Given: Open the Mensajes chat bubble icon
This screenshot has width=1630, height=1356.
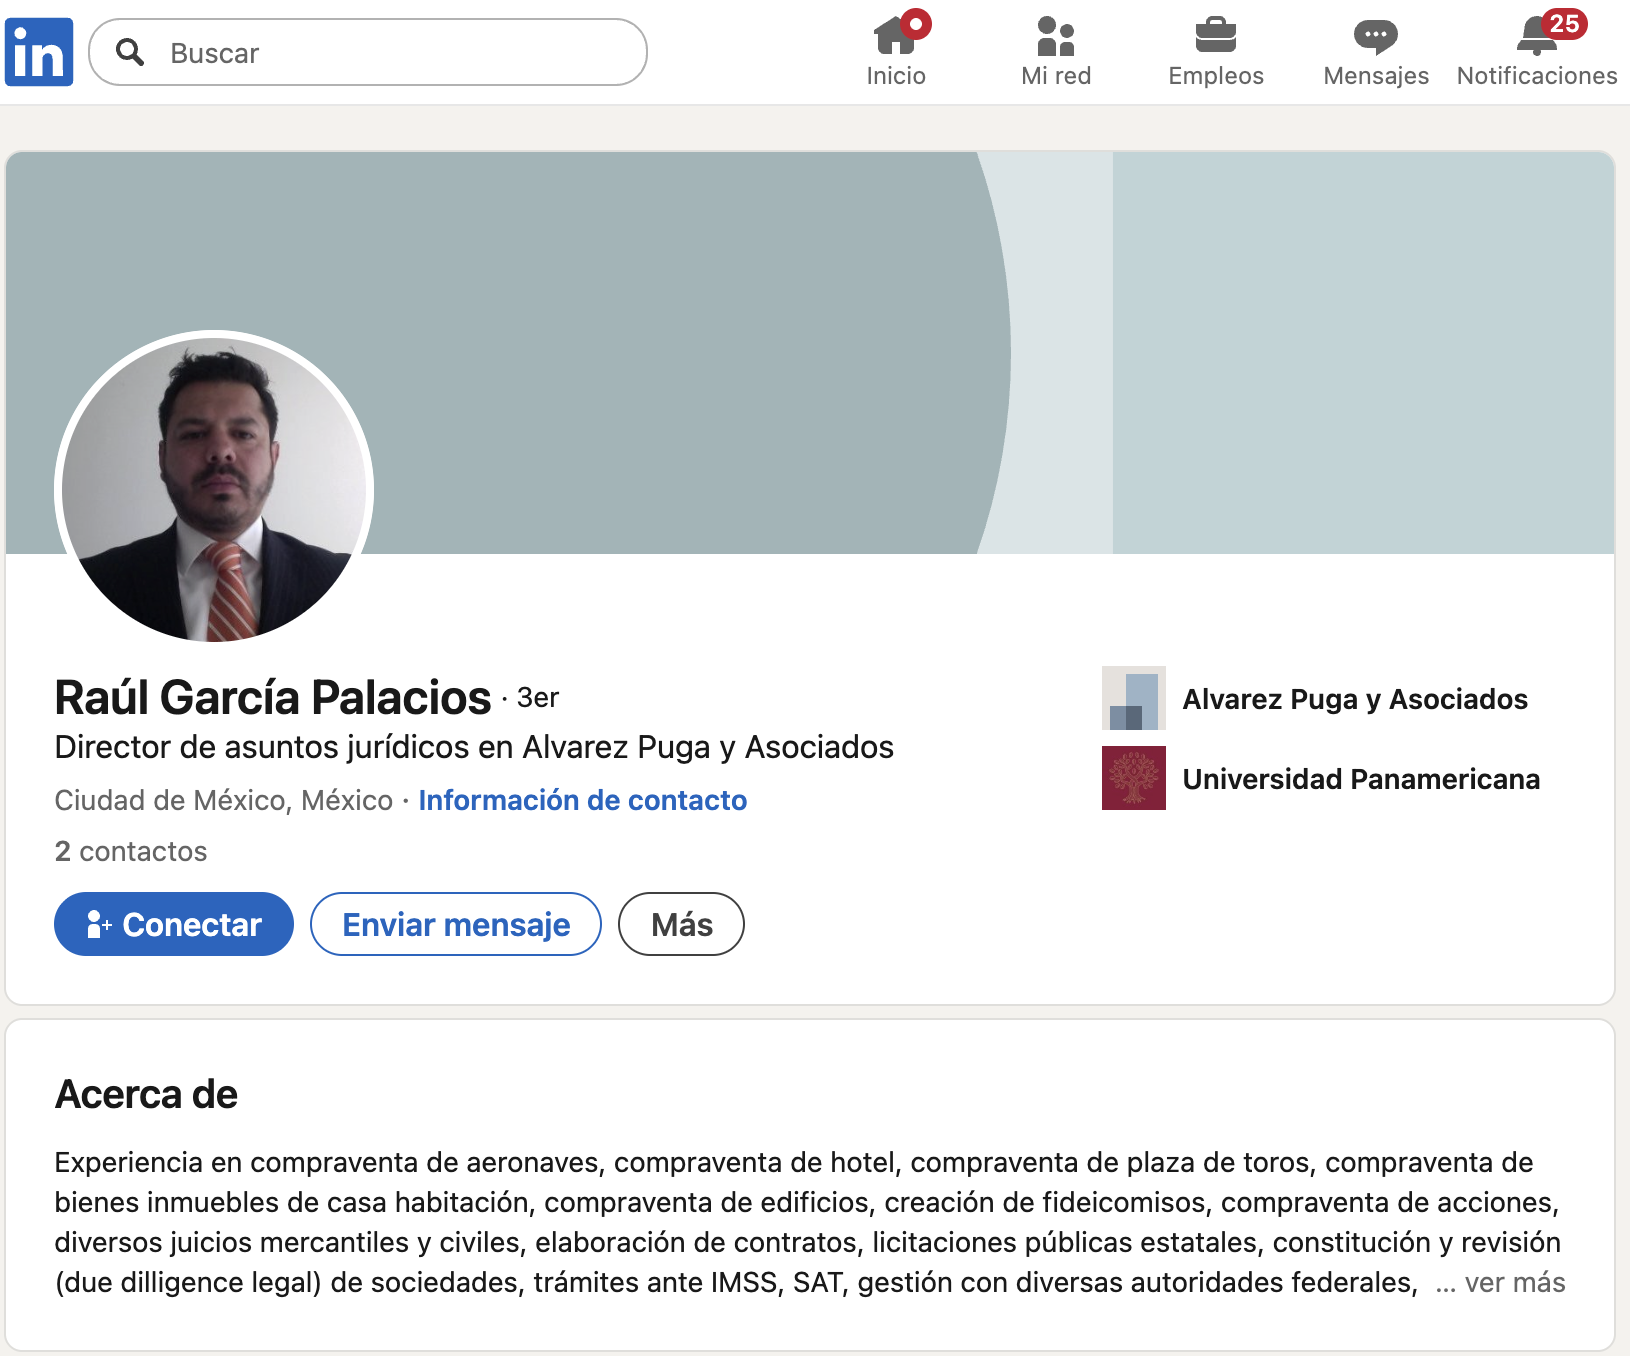Looking at the screenshot, I should [1375, 37].
